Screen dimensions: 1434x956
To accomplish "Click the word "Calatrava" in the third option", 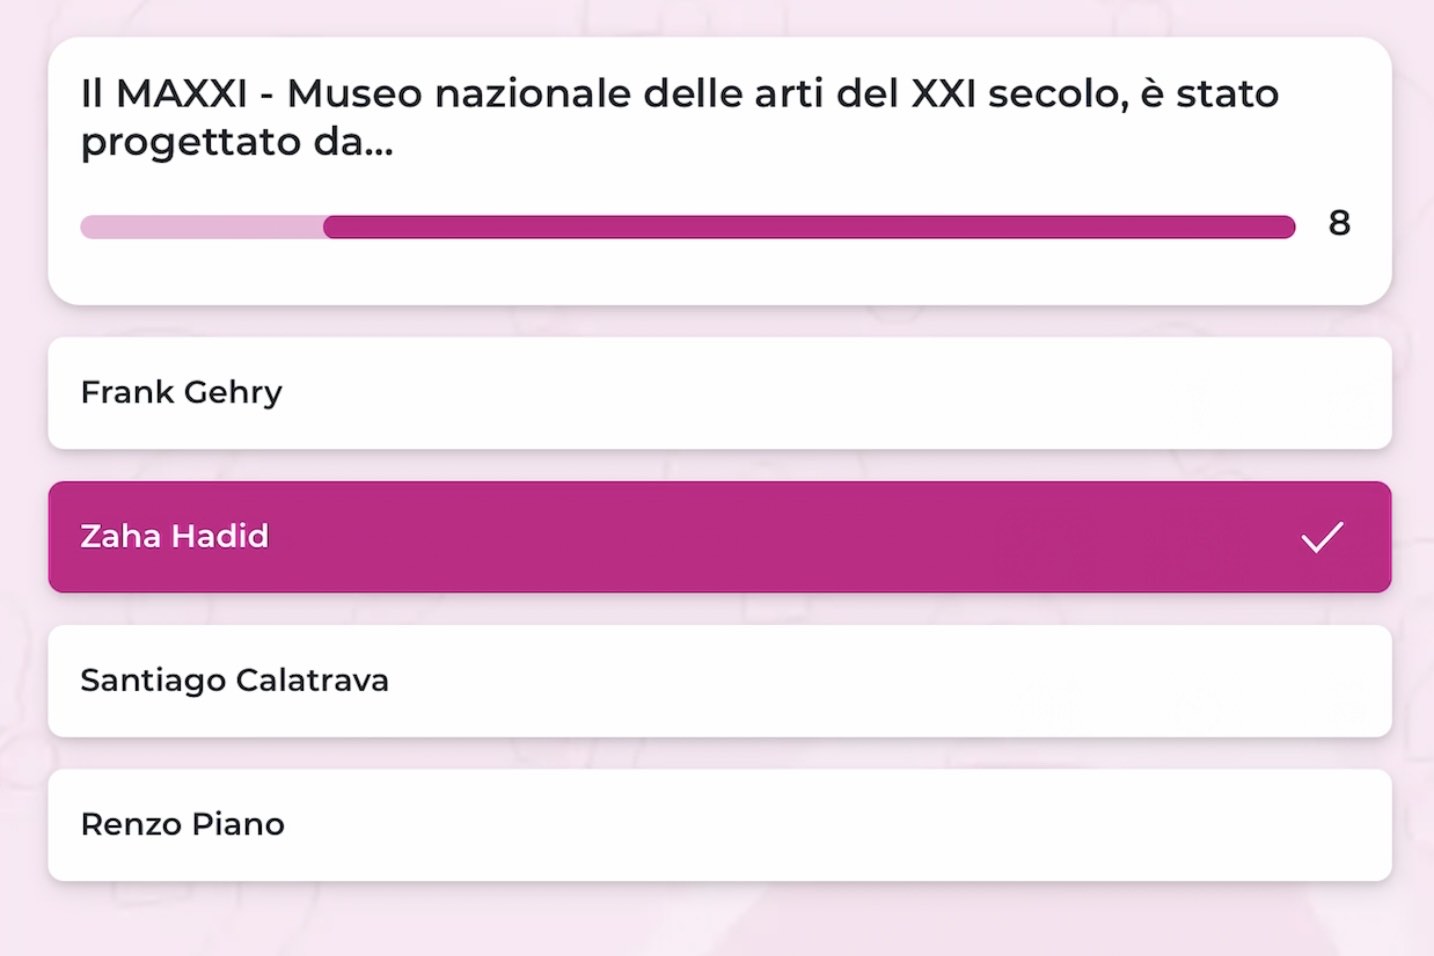I will 311,680.
